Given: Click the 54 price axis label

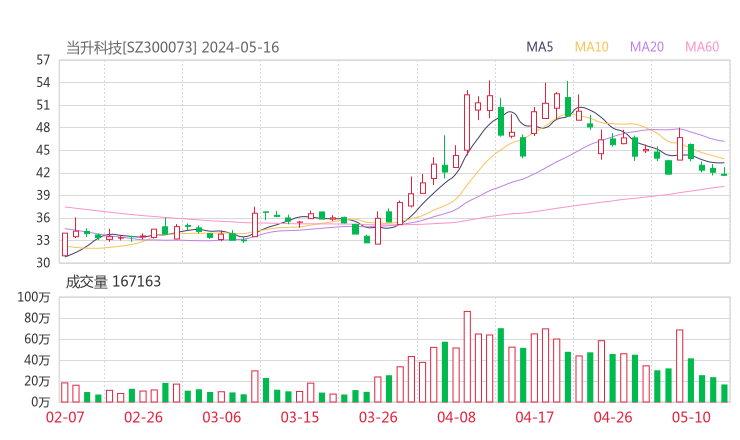Looking at the screenshot, I should click(x=43, y=83).
